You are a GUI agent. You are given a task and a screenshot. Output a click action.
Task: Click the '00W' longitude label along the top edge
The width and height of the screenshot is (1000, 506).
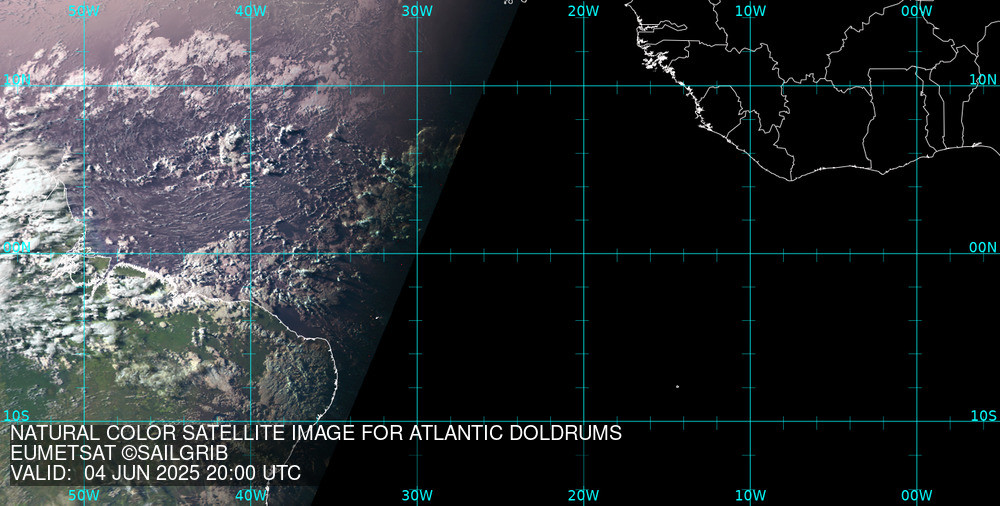917,11
